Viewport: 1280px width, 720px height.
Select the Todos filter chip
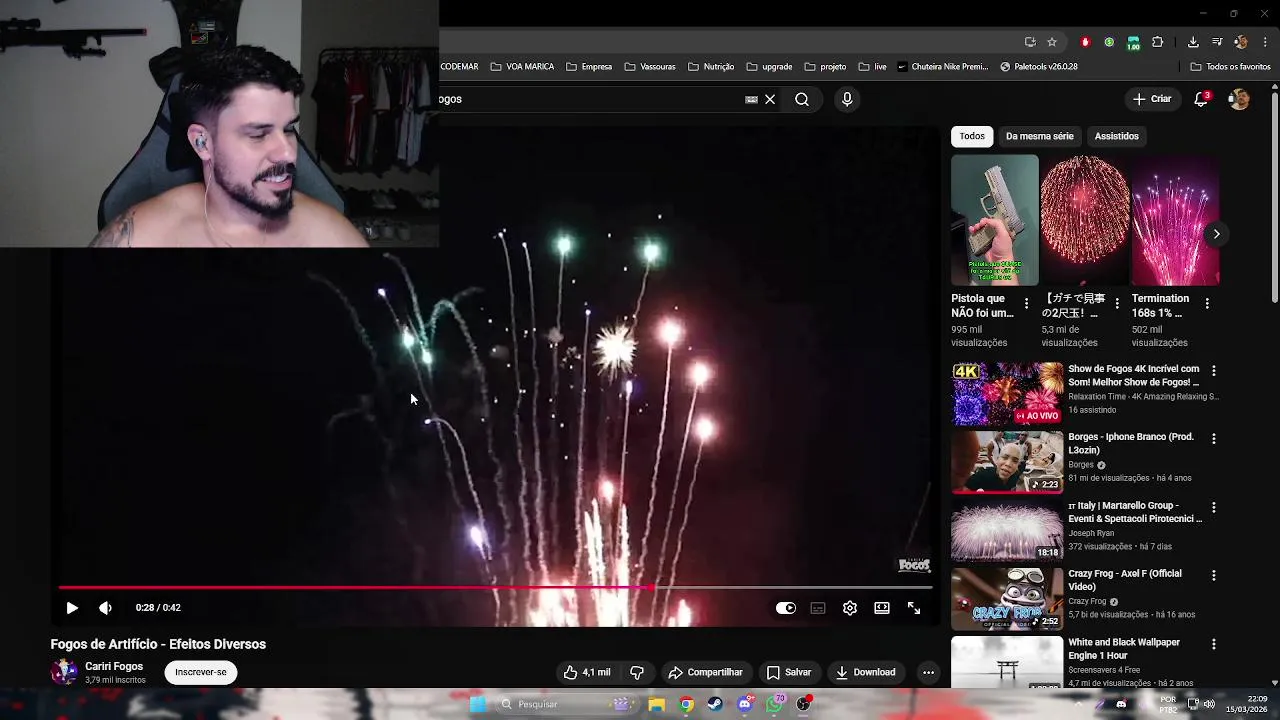click(972, 136)
